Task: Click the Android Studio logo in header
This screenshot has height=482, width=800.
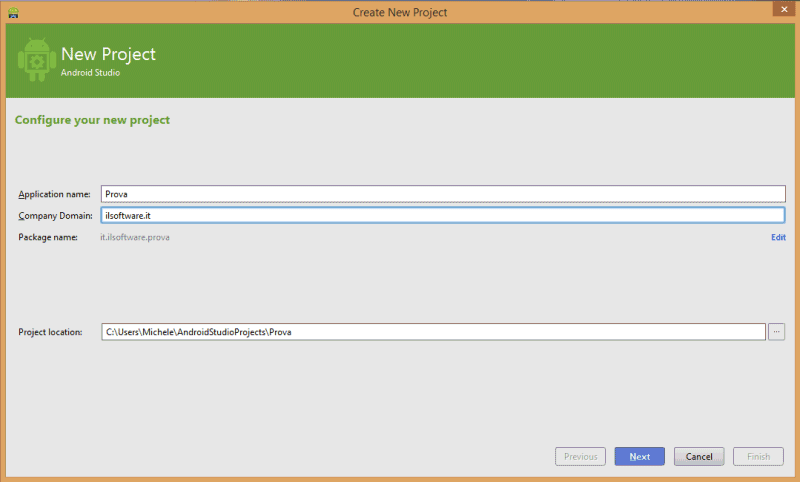Action: point(37,60)
